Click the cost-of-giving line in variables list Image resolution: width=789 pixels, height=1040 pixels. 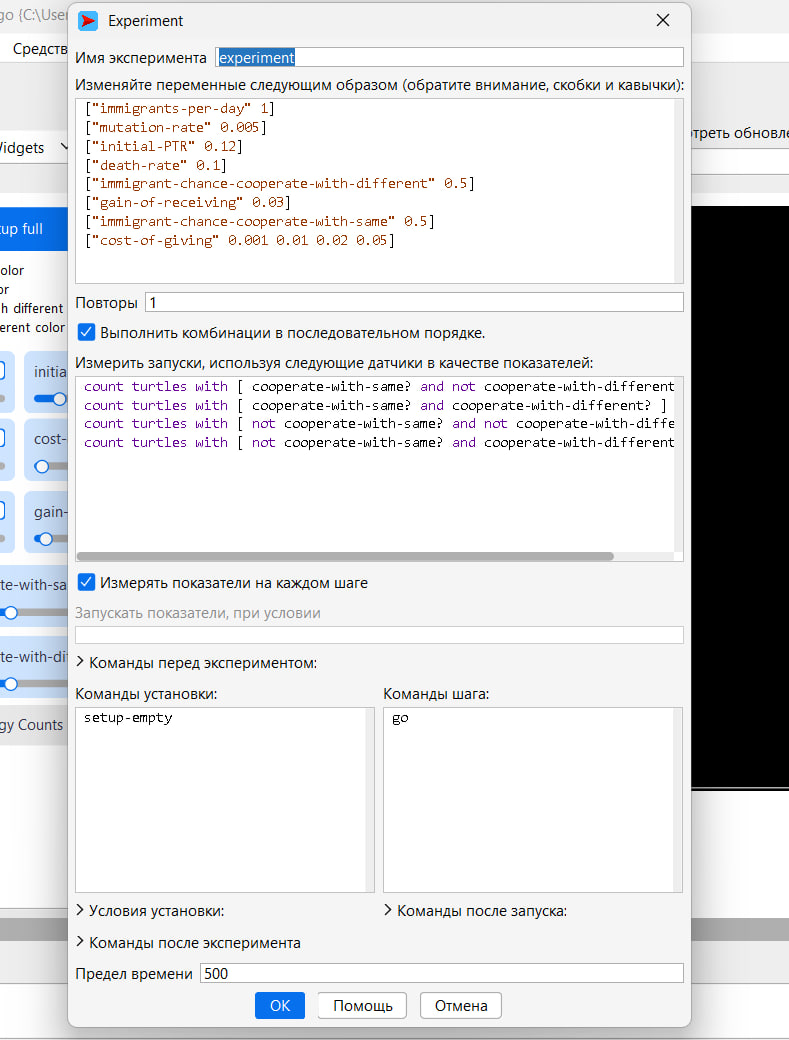[x=240, y=240]
